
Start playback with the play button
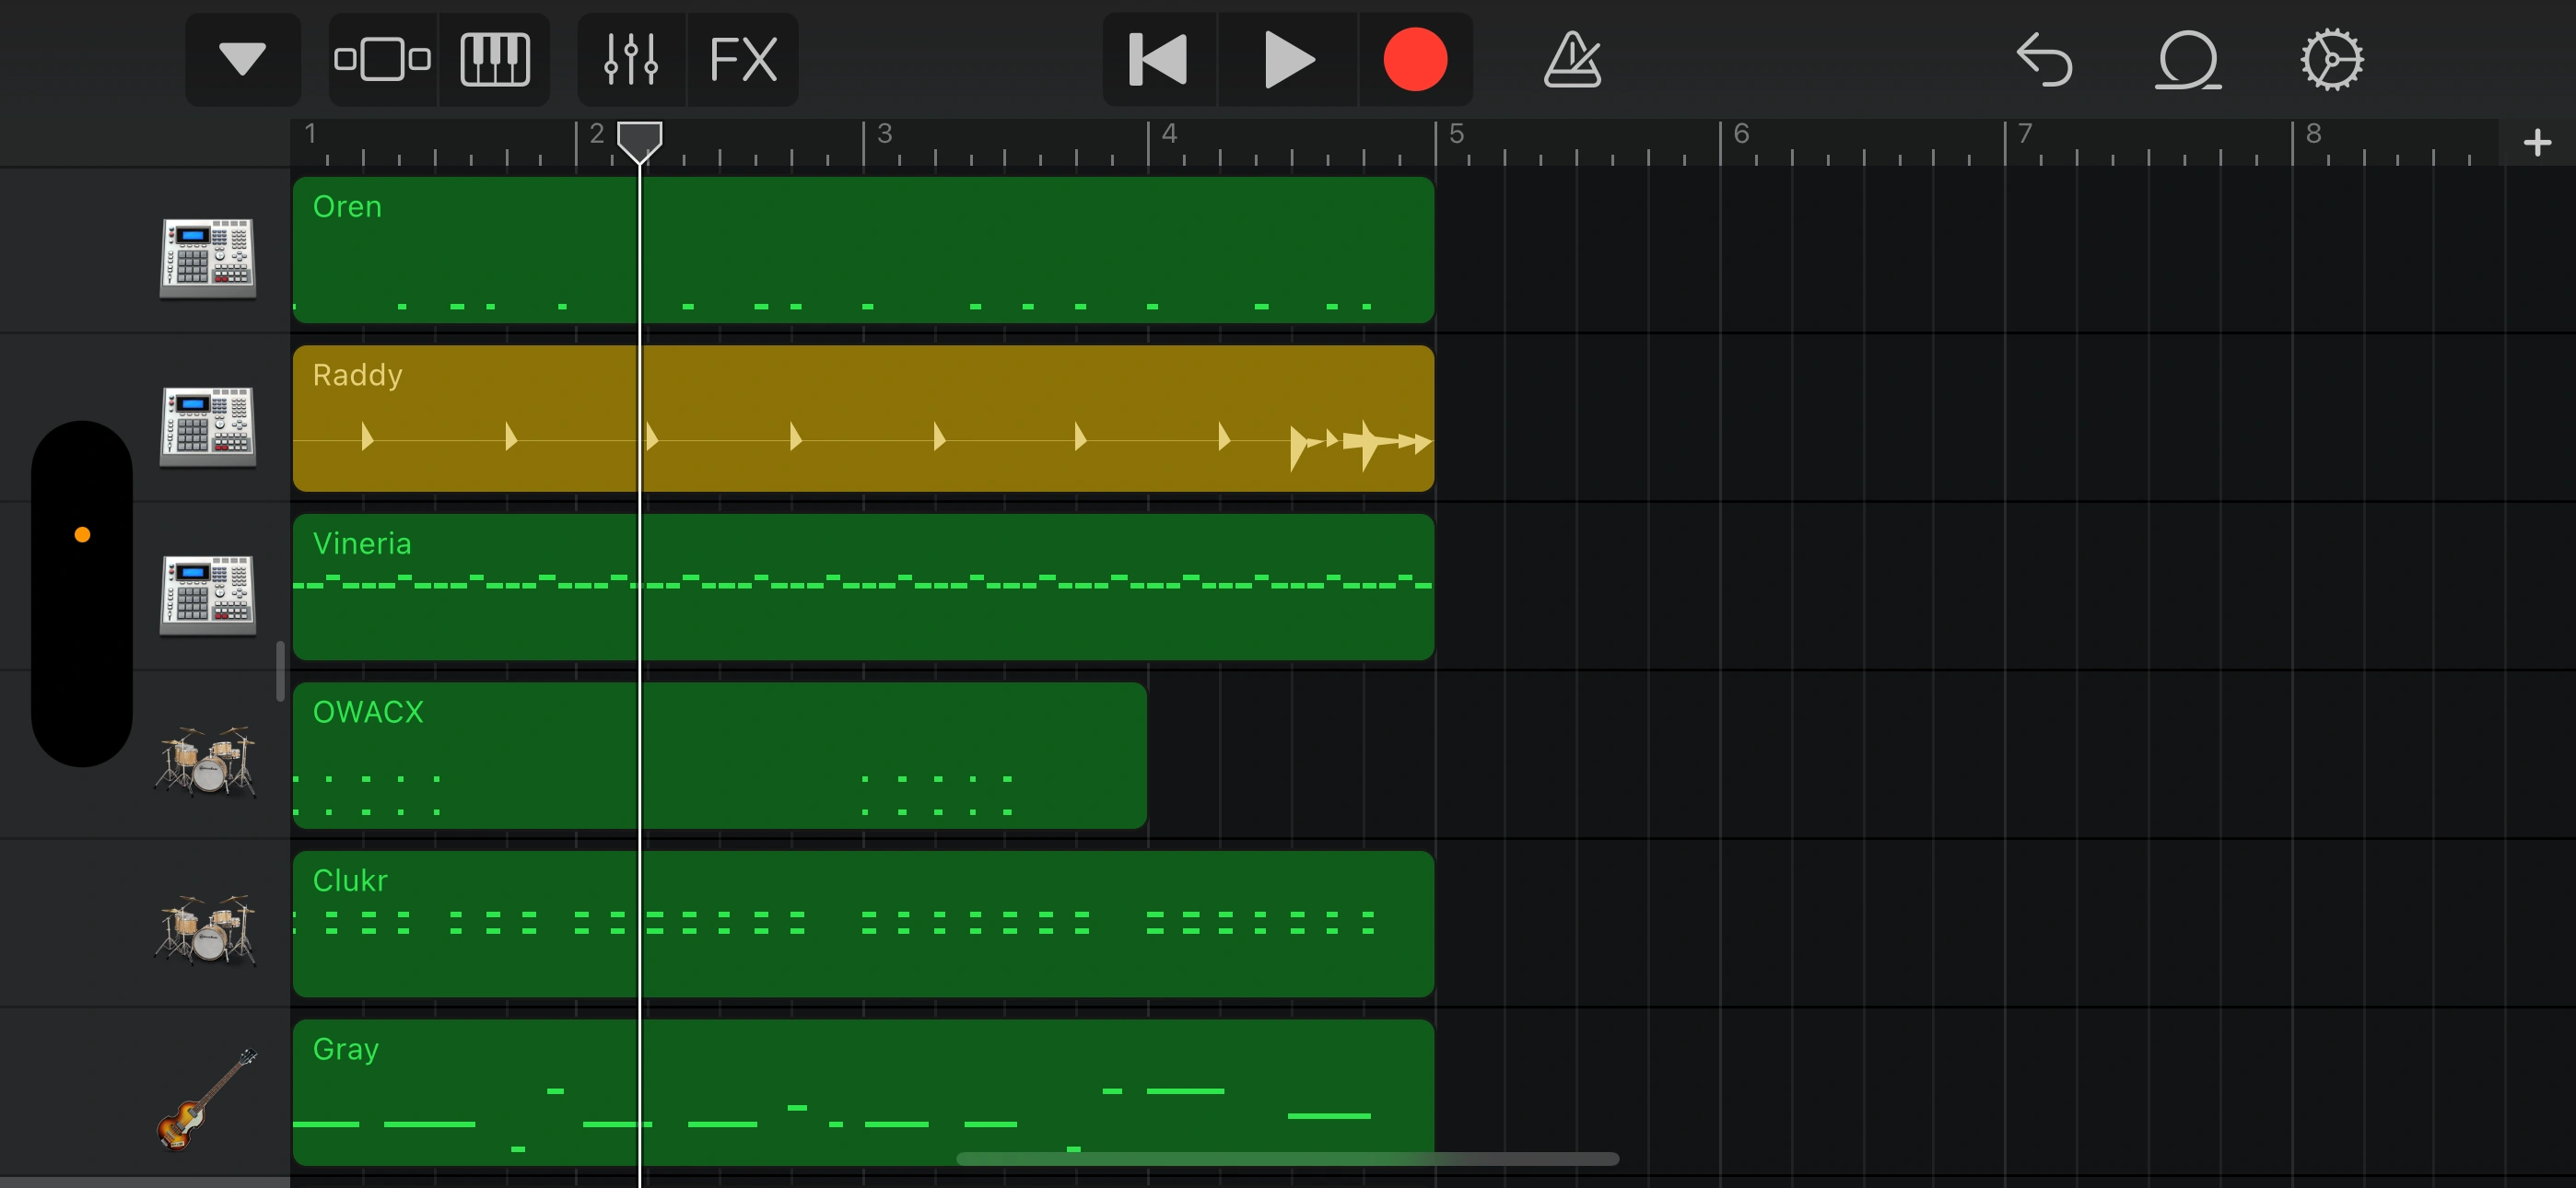click(1286, 60)
